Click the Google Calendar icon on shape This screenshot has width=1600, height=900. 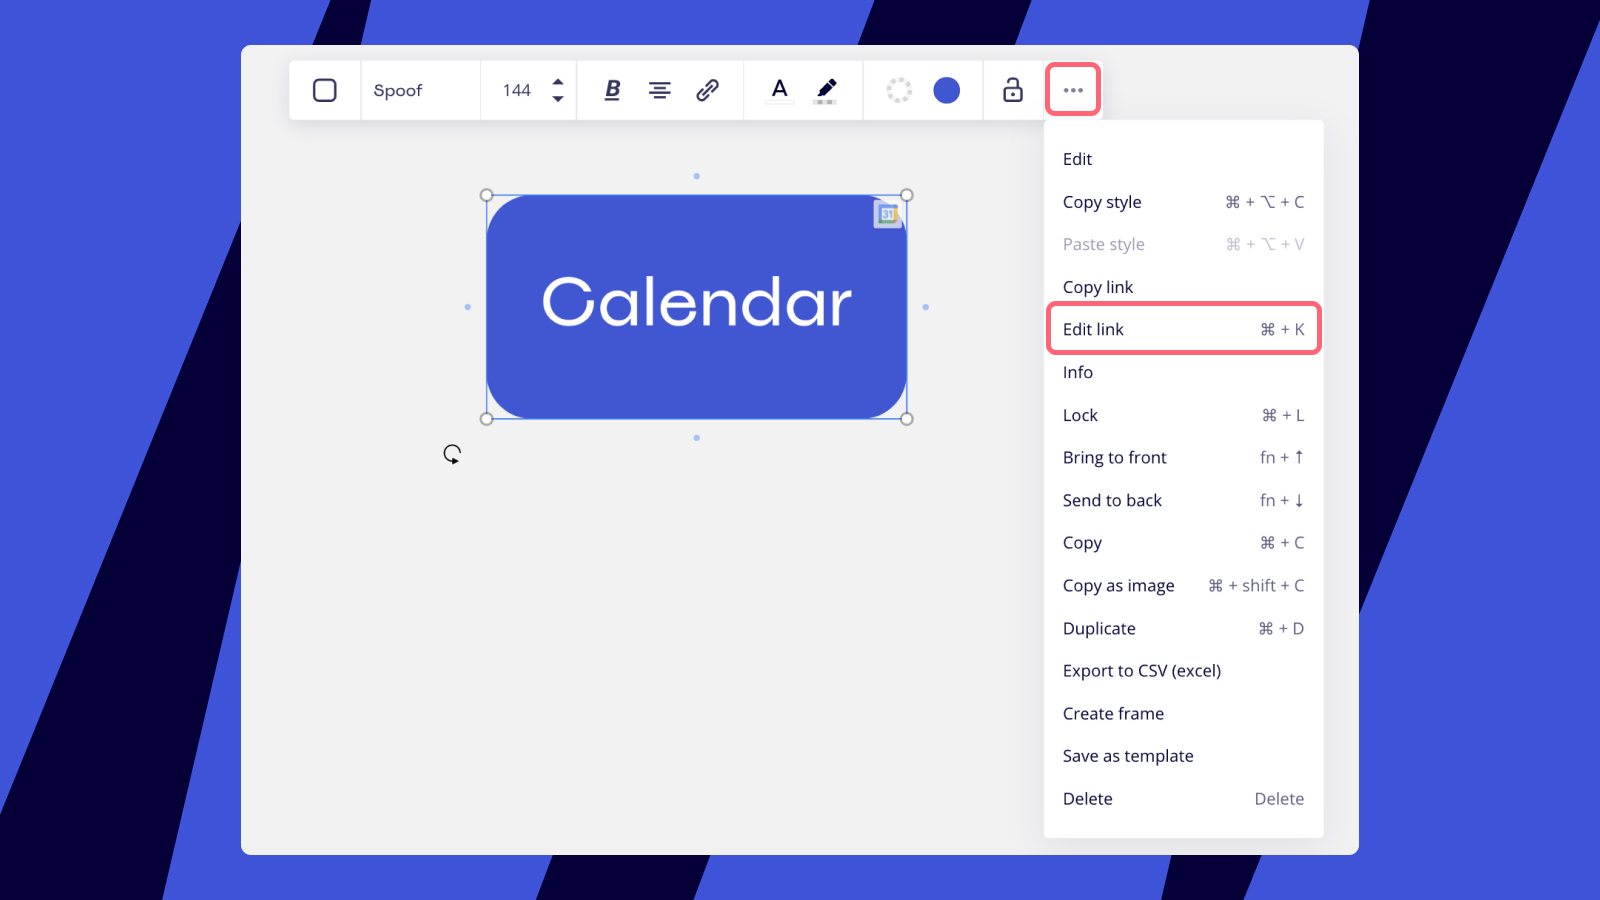(887, 214)
